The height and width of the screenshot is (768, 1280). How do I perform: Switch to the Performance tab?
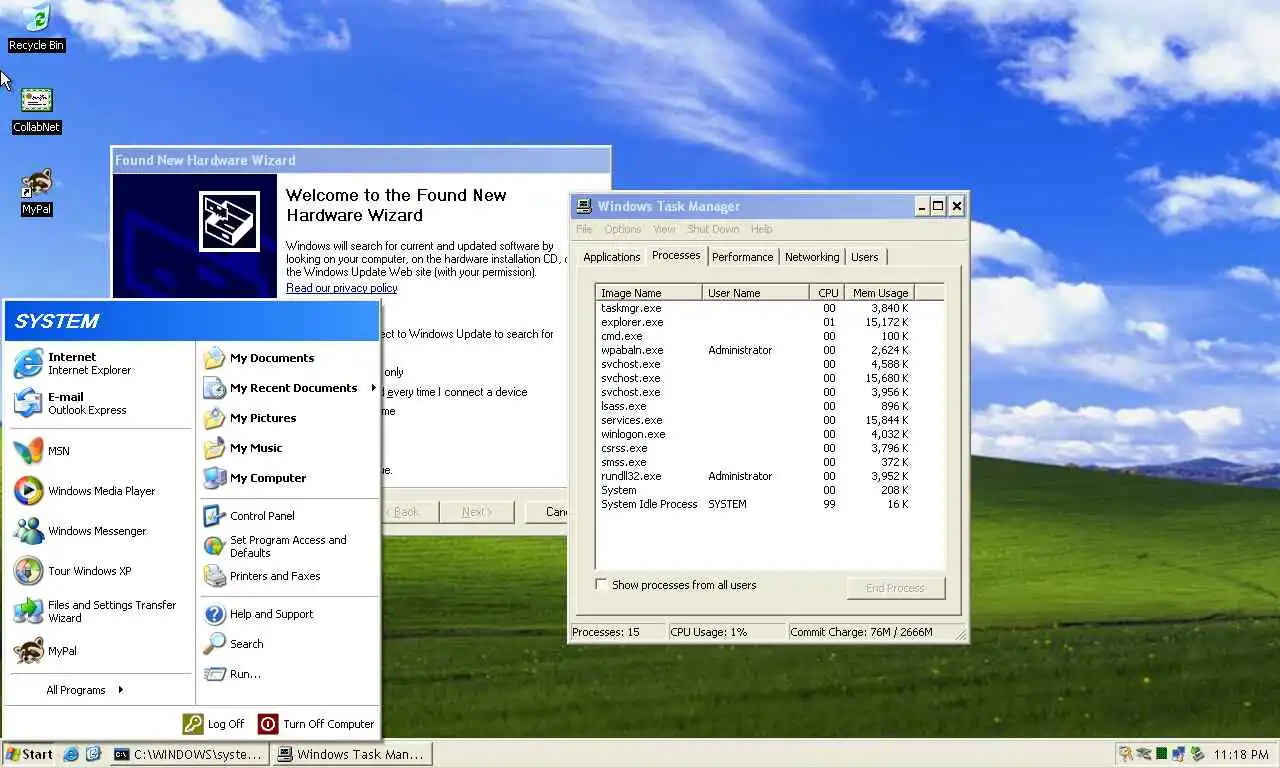pos(743,257)
